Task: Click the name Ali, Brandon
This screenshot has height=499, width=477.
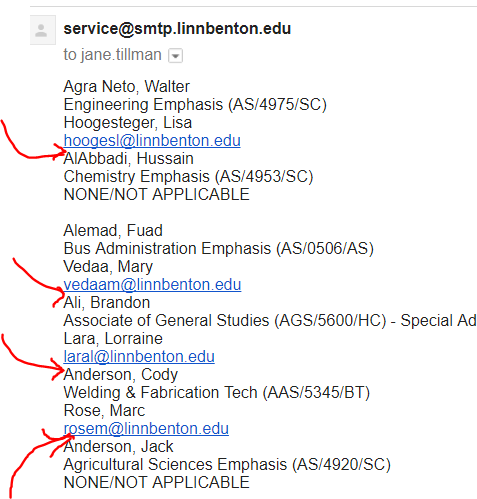Action: click(107, 303)
